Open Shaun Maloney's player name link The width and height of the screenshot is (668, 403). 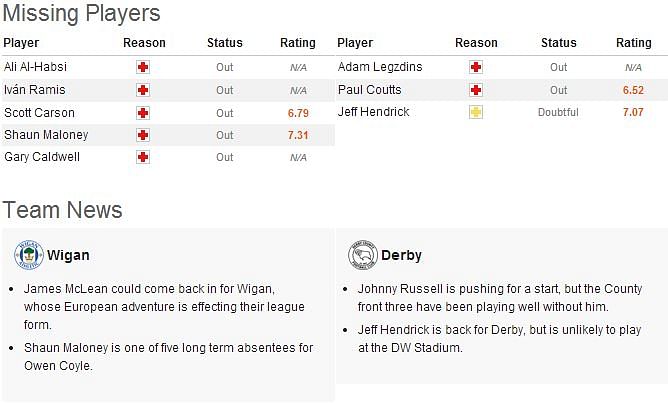click(46, 135)
